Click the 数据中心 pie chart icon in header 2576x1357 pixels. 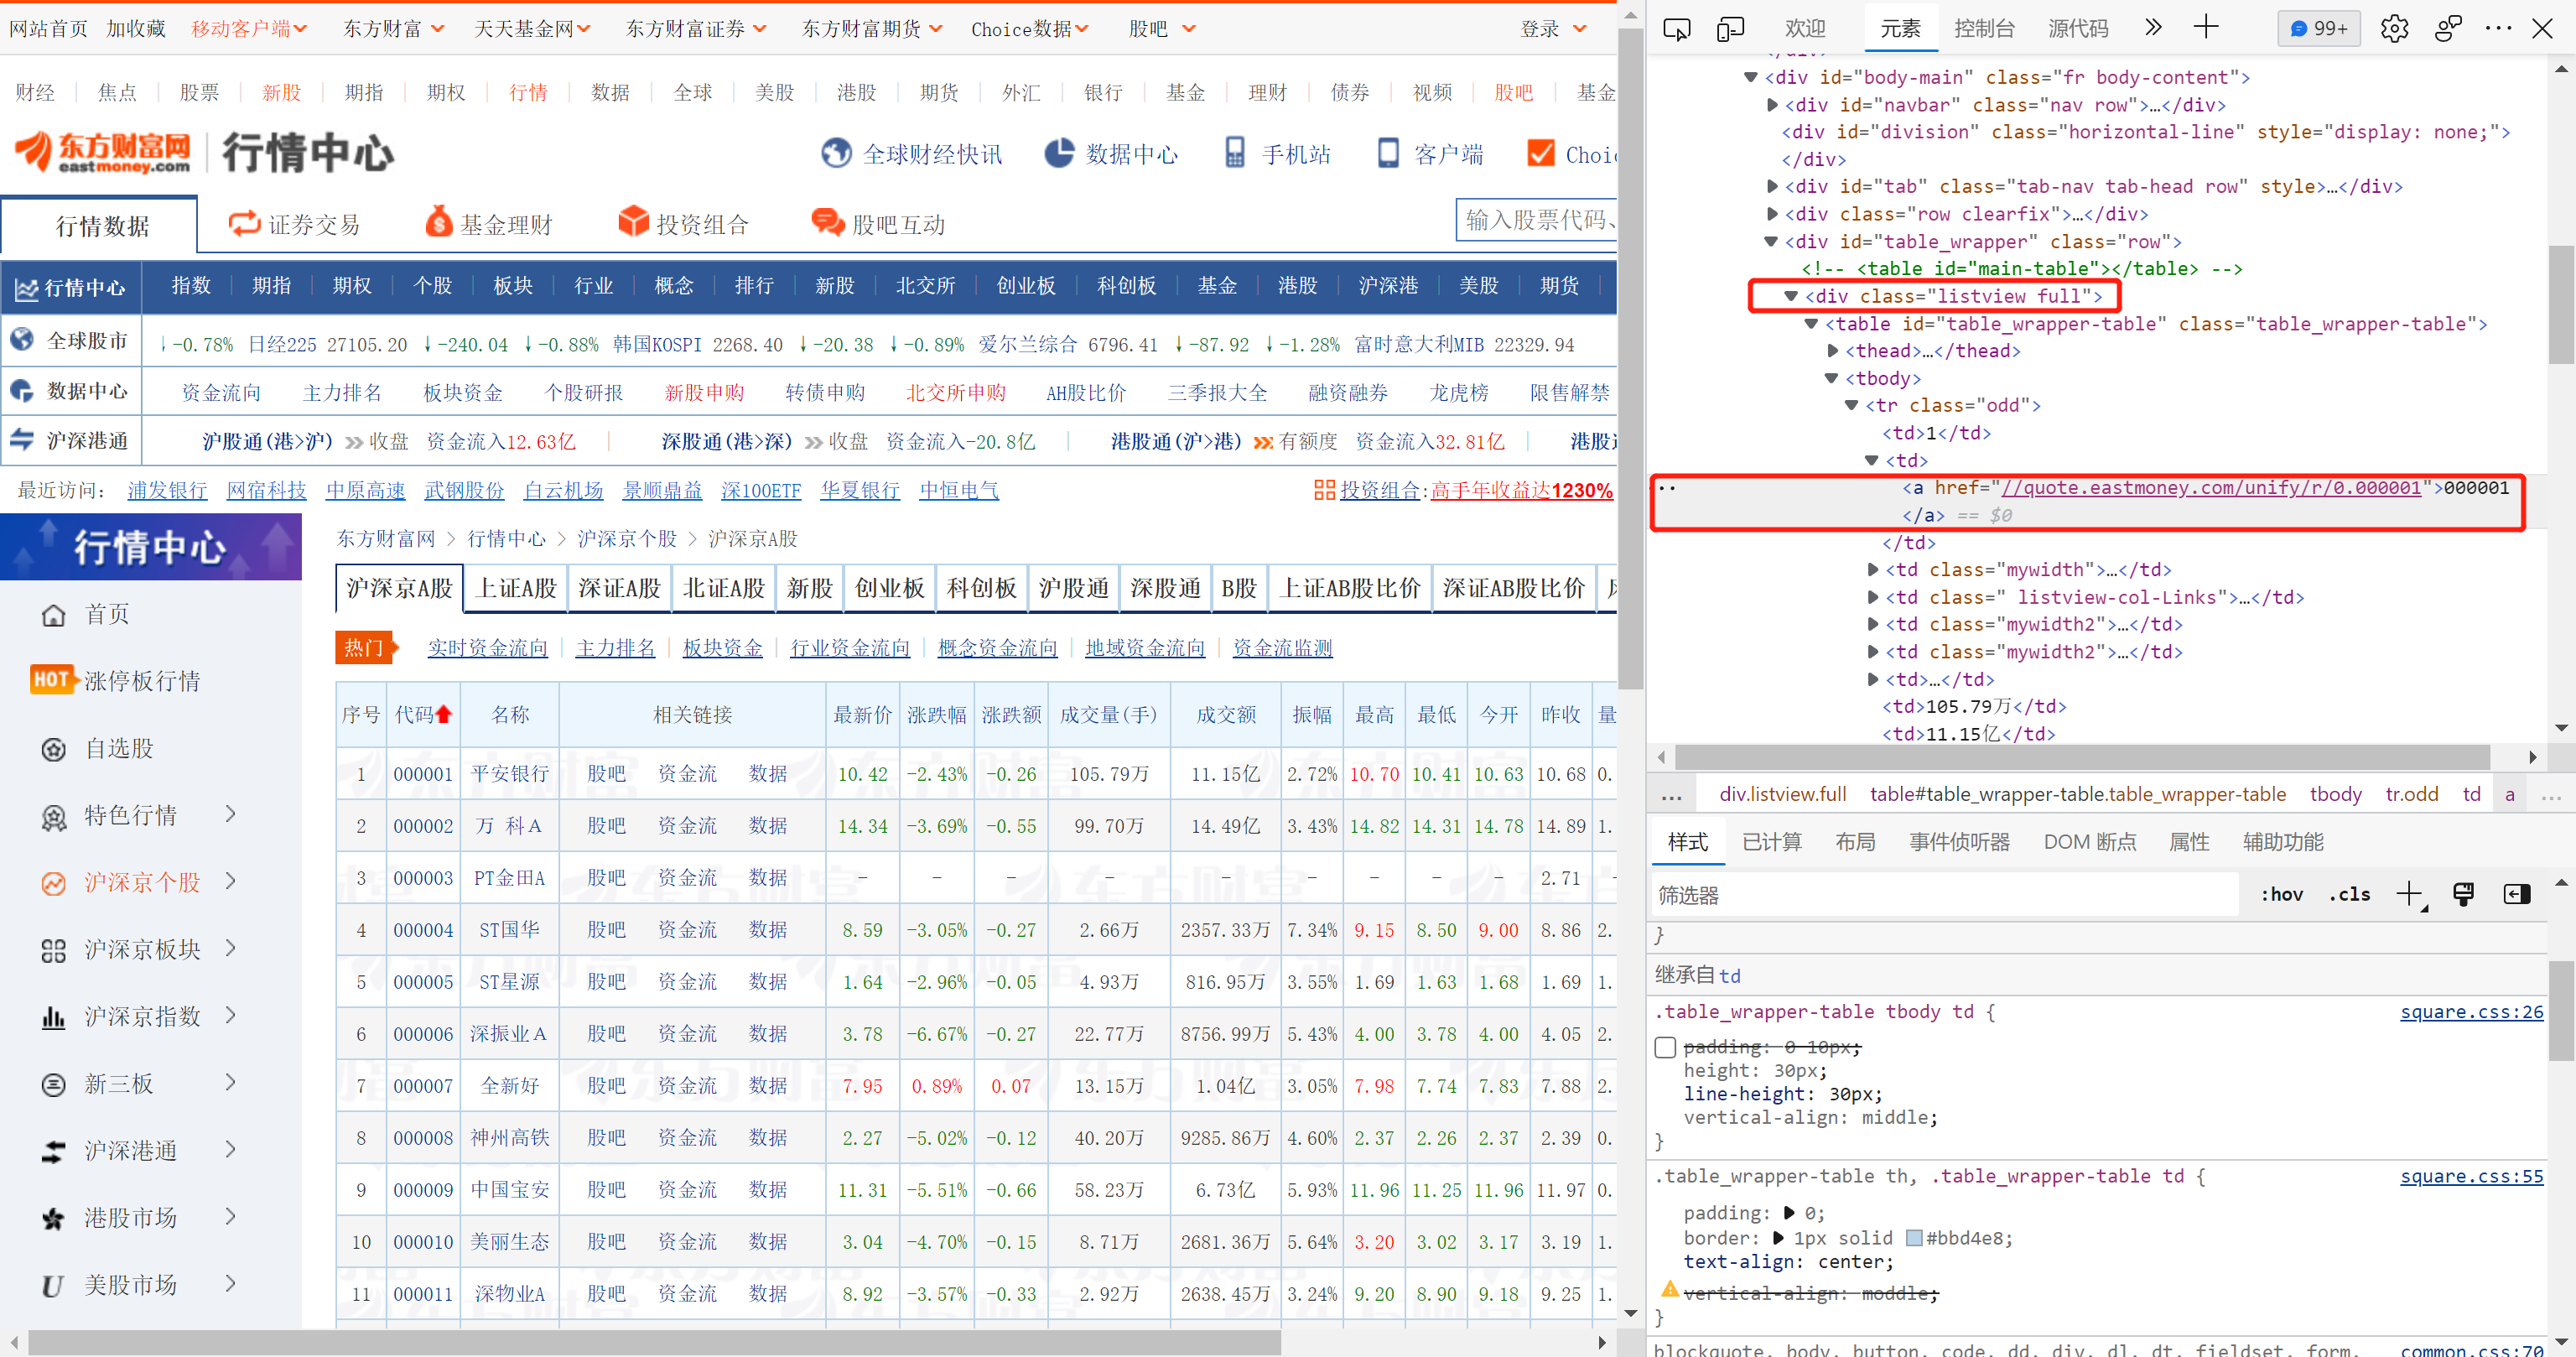point(1059,153)
